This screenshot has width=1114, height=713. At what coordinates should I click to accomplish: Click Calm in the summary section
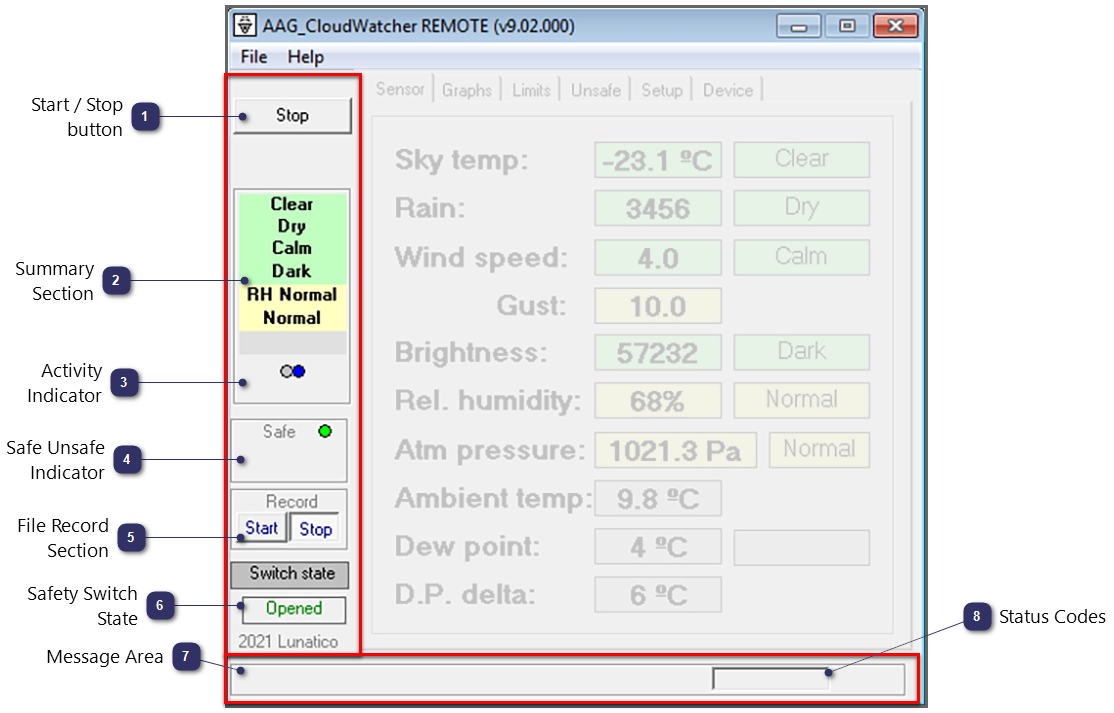click(292, 248)
